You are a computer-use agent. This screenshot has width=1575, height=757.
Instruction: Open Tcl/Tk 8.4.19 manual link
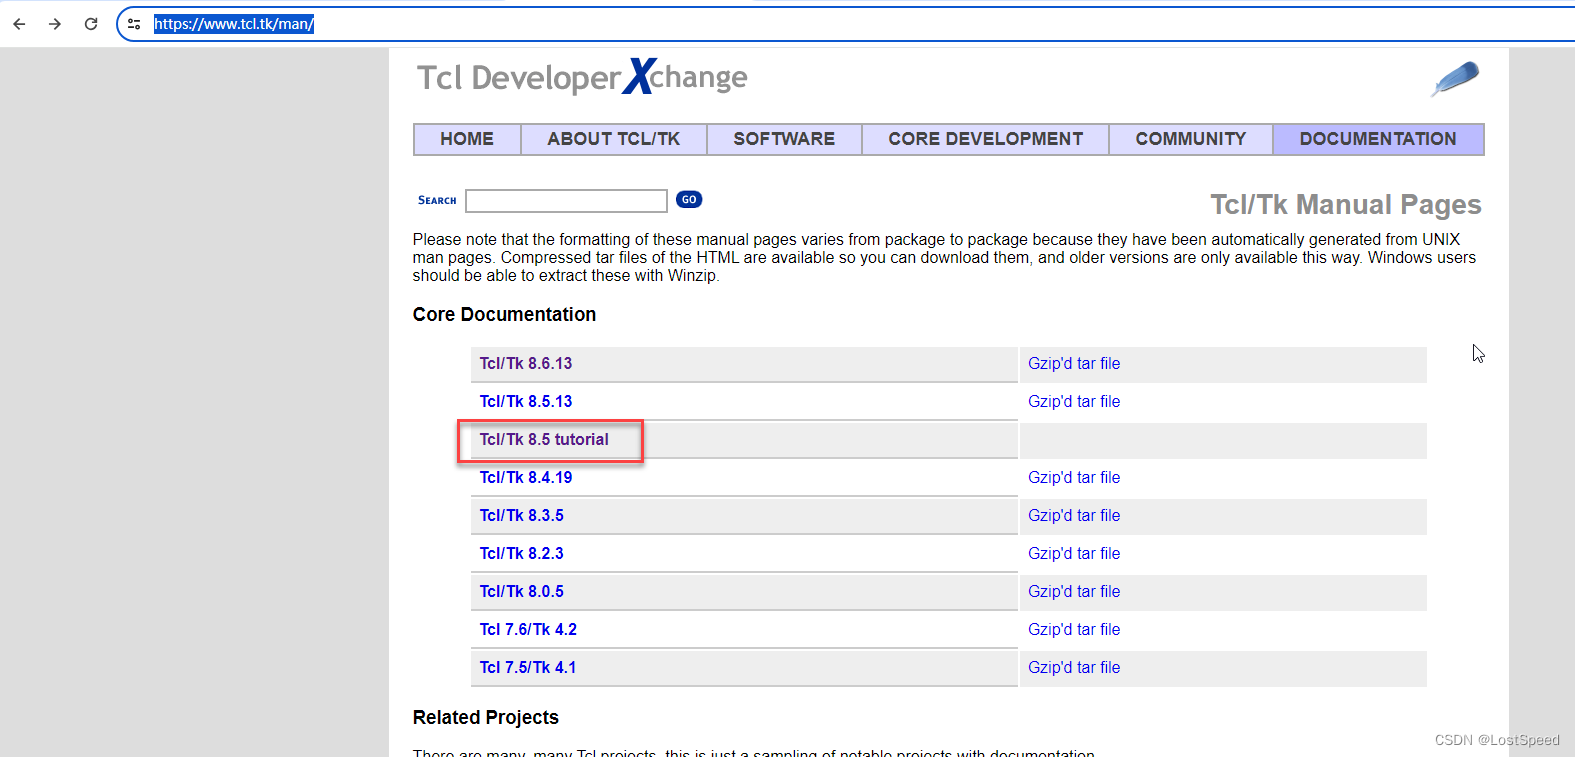(x=526, y=478)
